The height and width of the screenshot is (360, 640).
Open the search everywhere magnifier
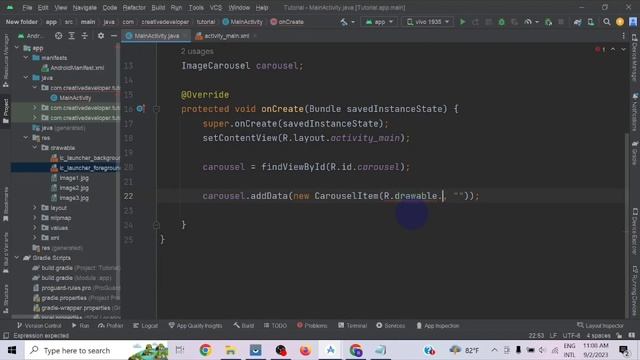coord(607,22)
